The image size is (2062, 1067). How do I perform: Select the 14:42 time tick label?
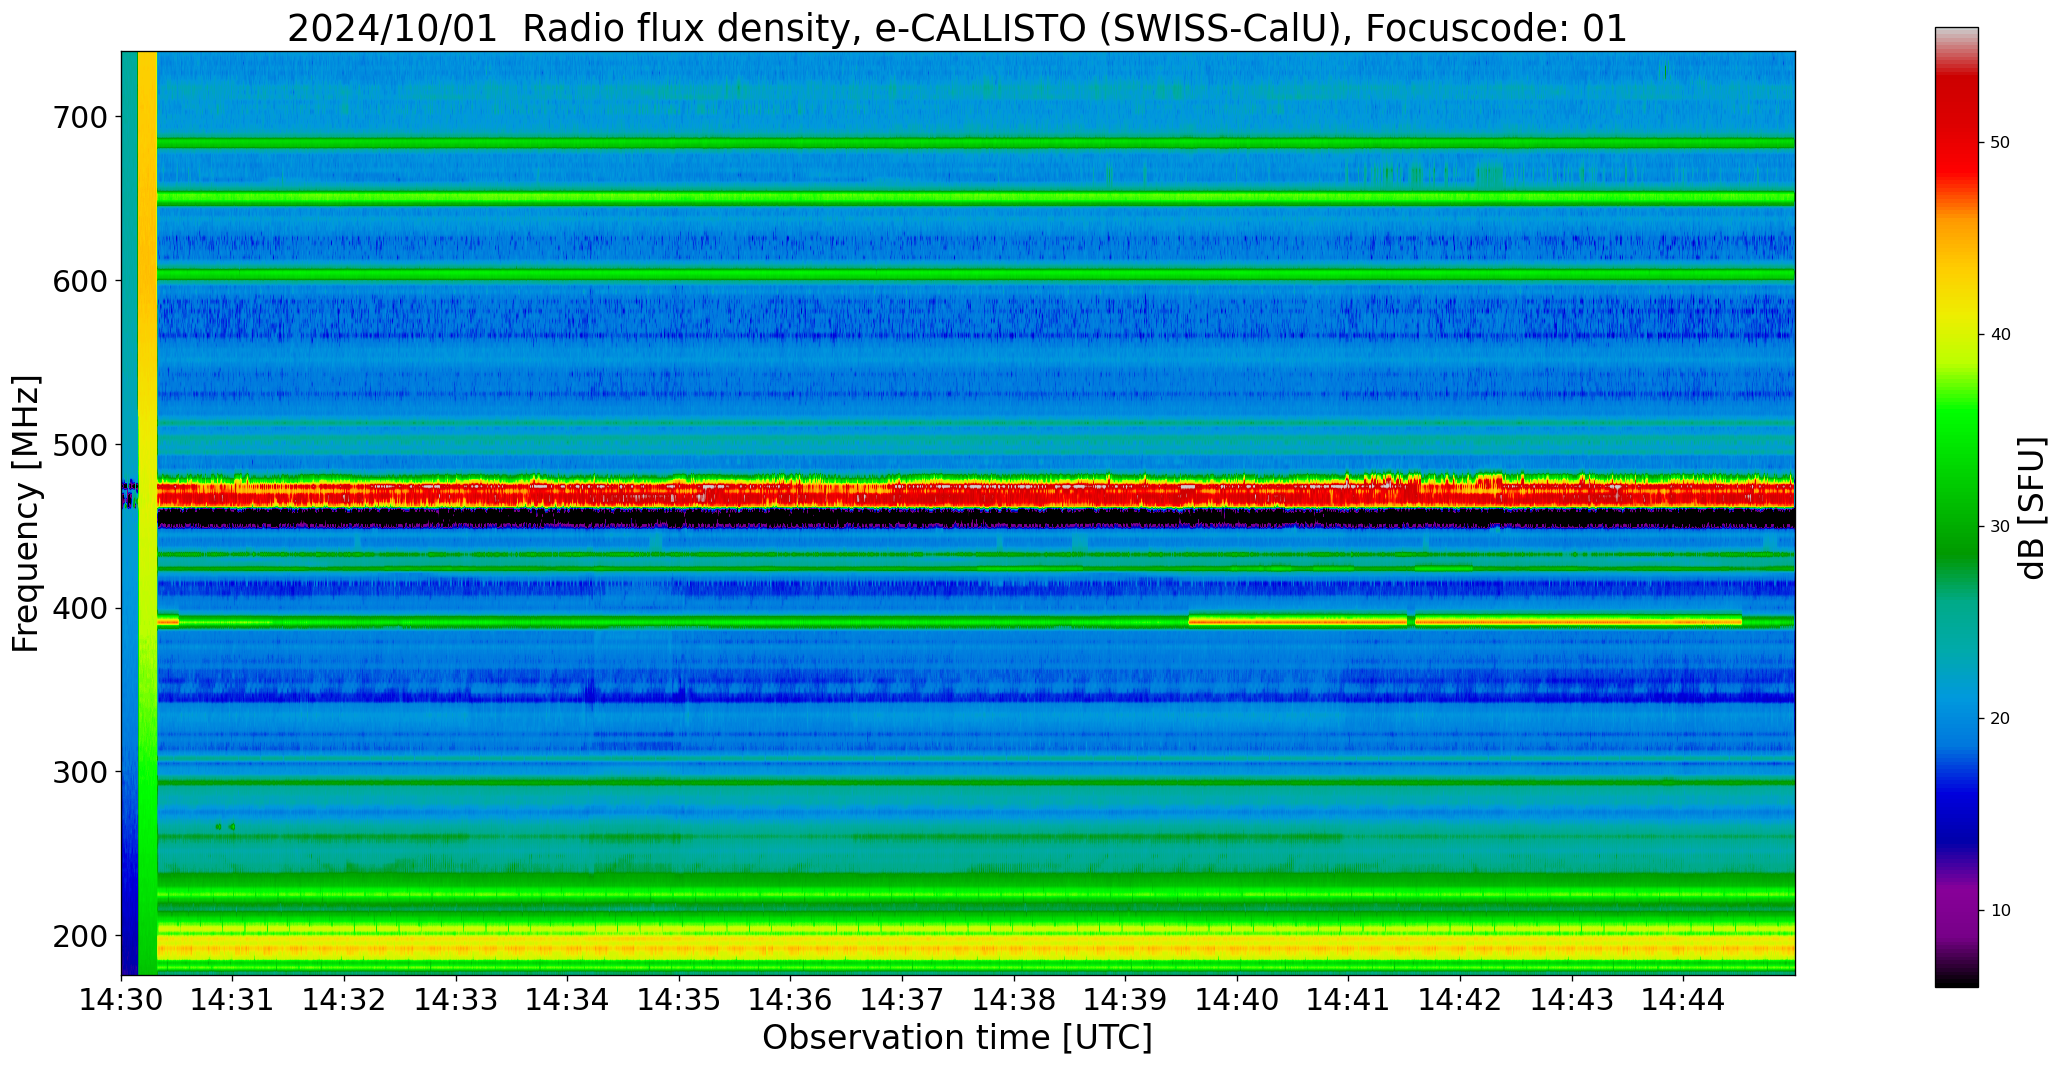[x=1461, y=1000]
